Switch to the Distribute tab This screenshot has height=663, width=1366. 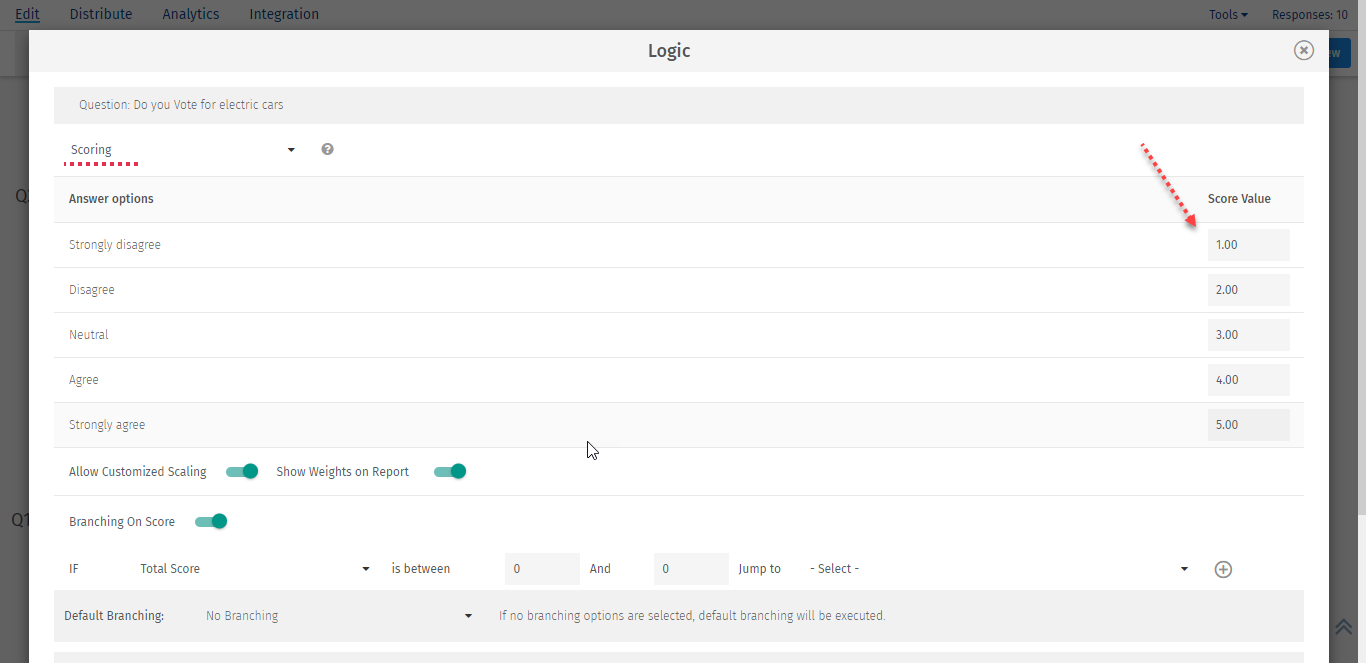pos(100,14)
